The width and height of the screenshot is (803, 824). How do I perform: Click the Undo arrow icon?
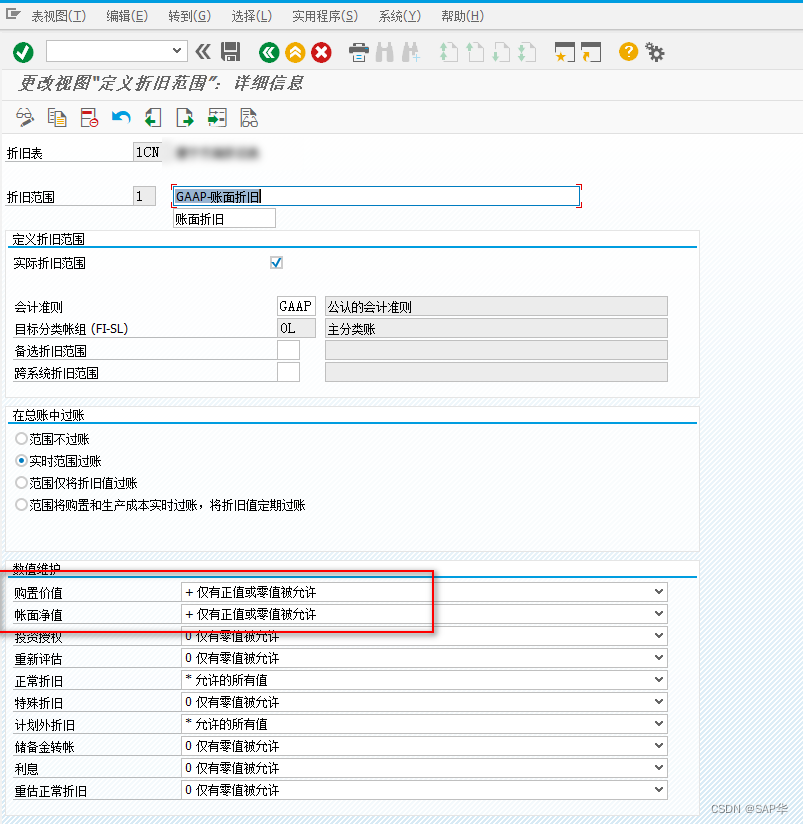pyautogui.click(x=120, y=117)
